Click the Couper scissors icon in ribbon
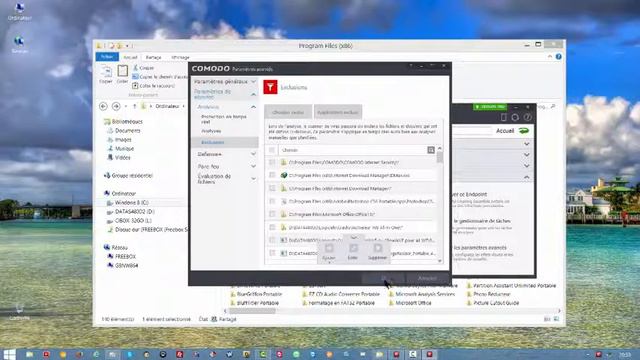Screen dimensions: 640x360 (136, 68)
